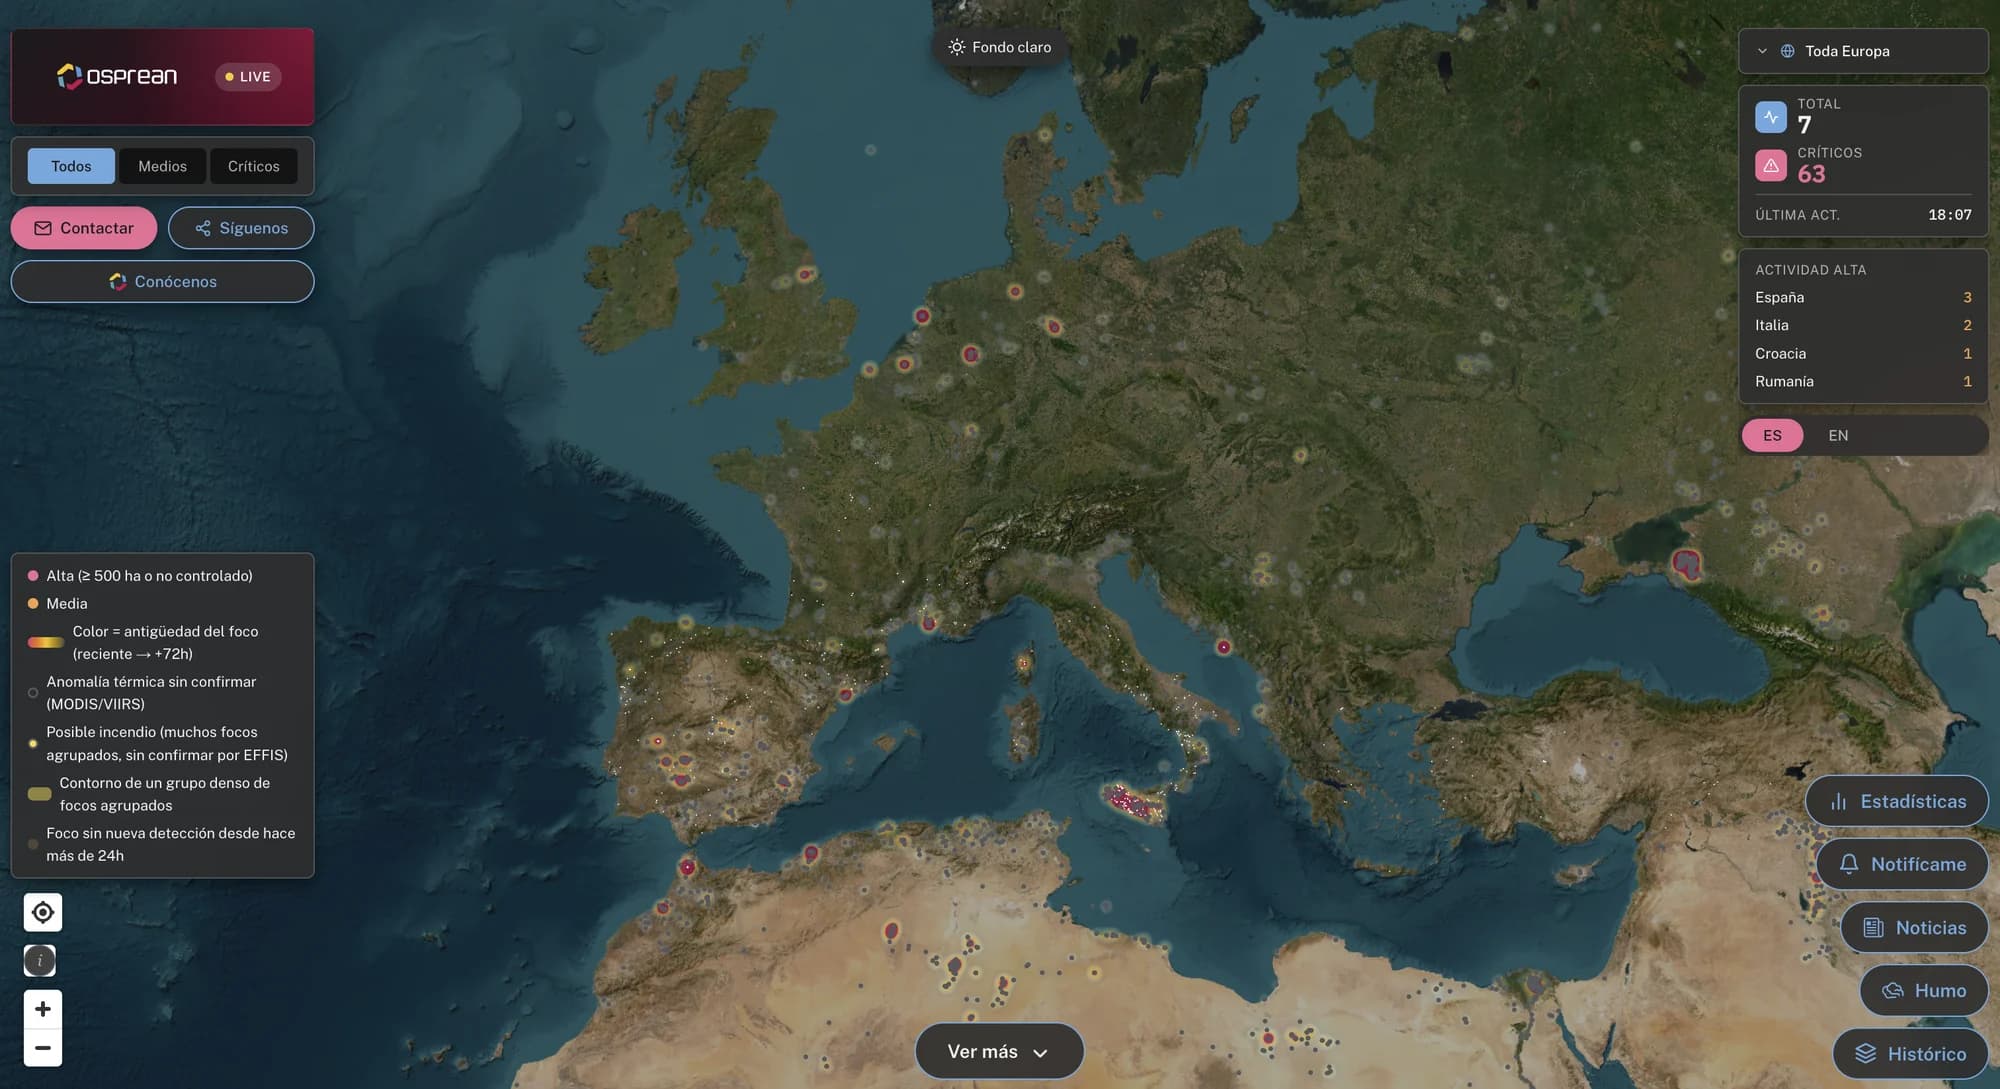Toggle Fondo claro light background
The image size is (2000, 1089).
(999, 47)
